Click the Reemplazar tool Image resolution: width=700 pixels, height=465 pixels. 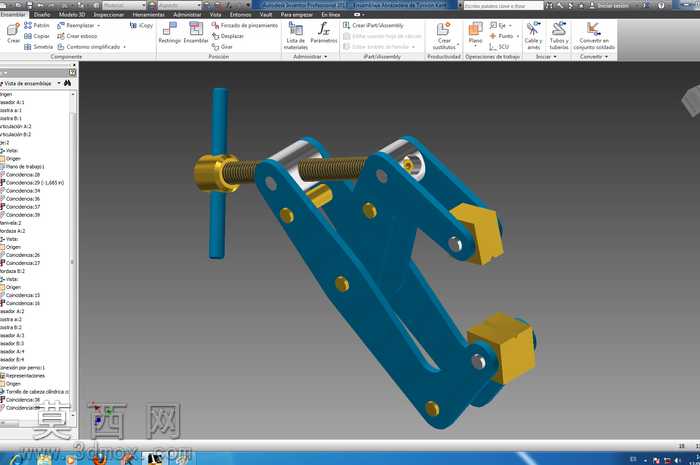click(76, 25)
